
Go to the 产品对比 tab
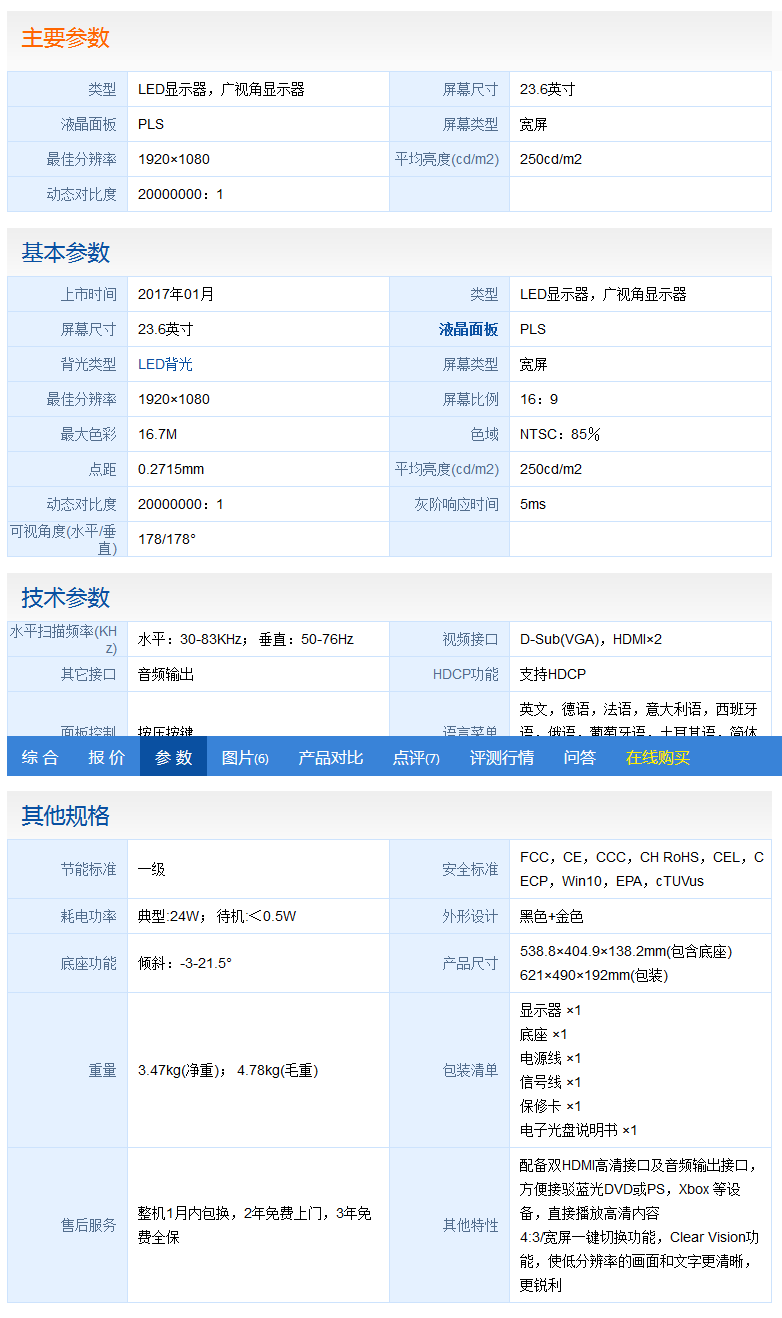[x=331, y=757]
